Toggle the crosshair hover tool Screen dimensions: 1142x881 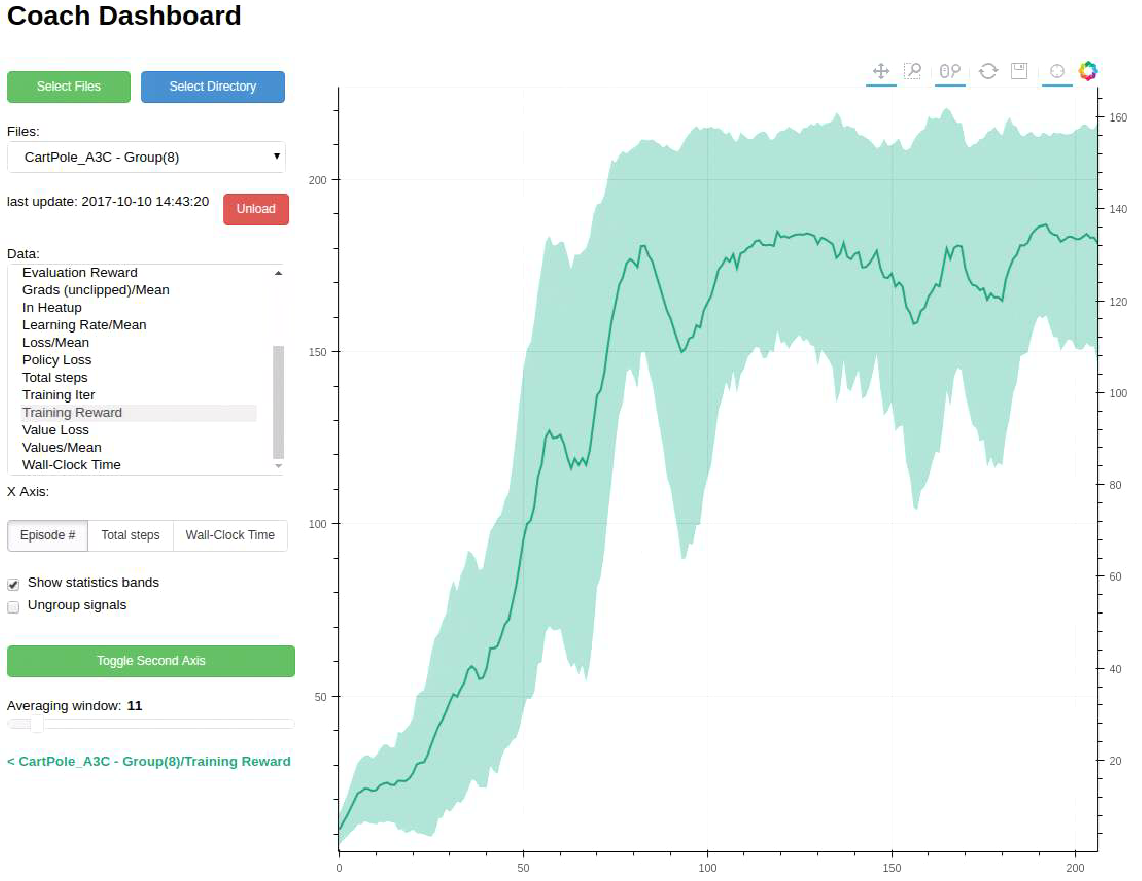[x=1057, y=71]
